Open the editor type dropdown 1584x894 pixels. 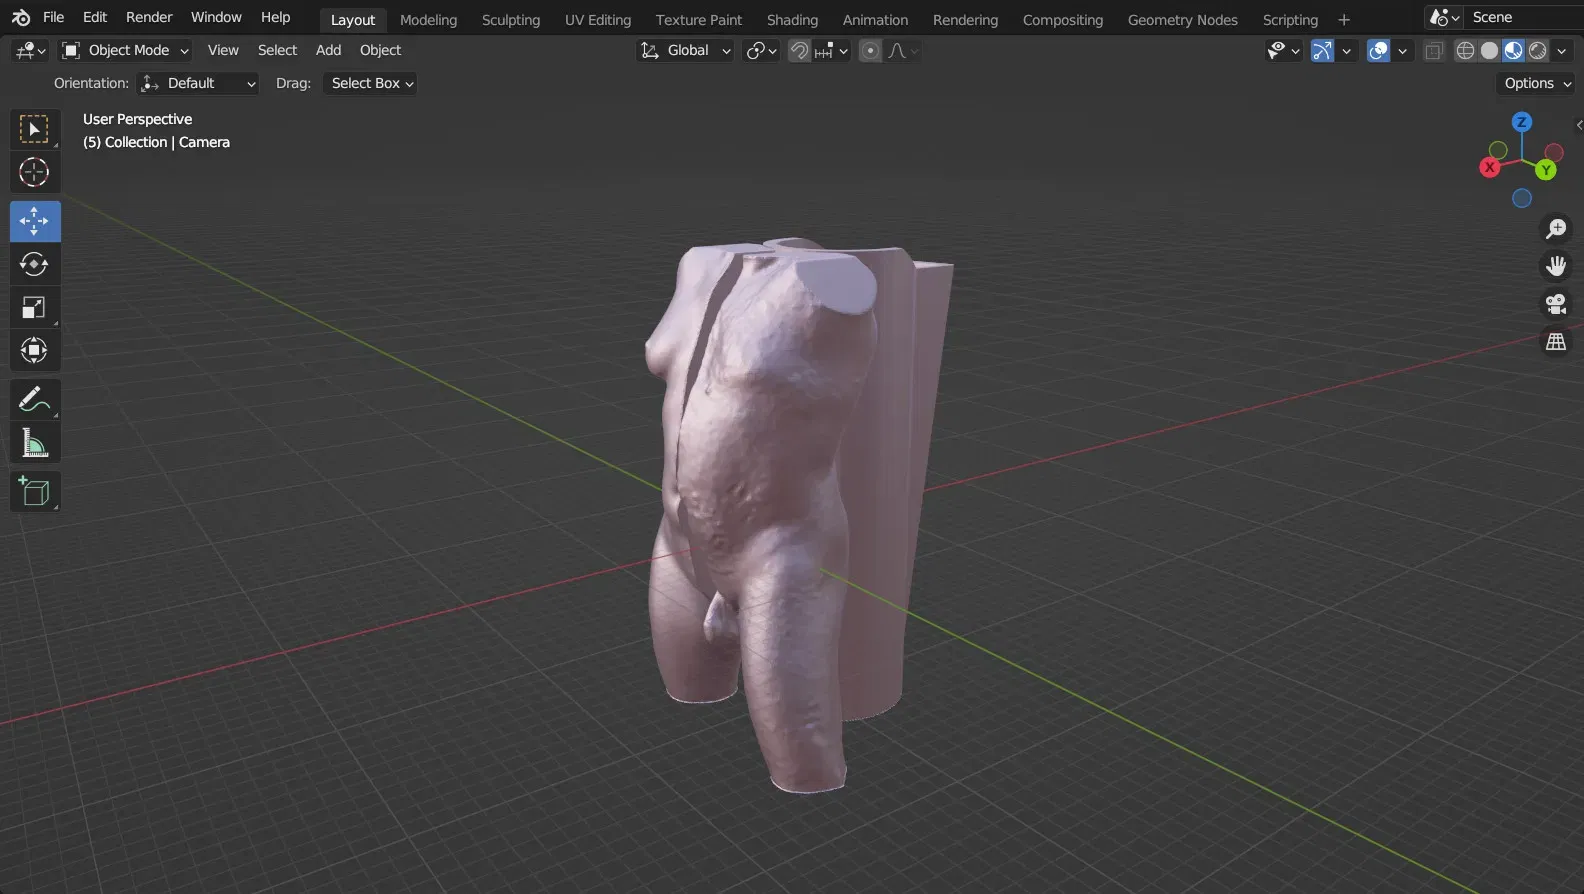(30, 51)
